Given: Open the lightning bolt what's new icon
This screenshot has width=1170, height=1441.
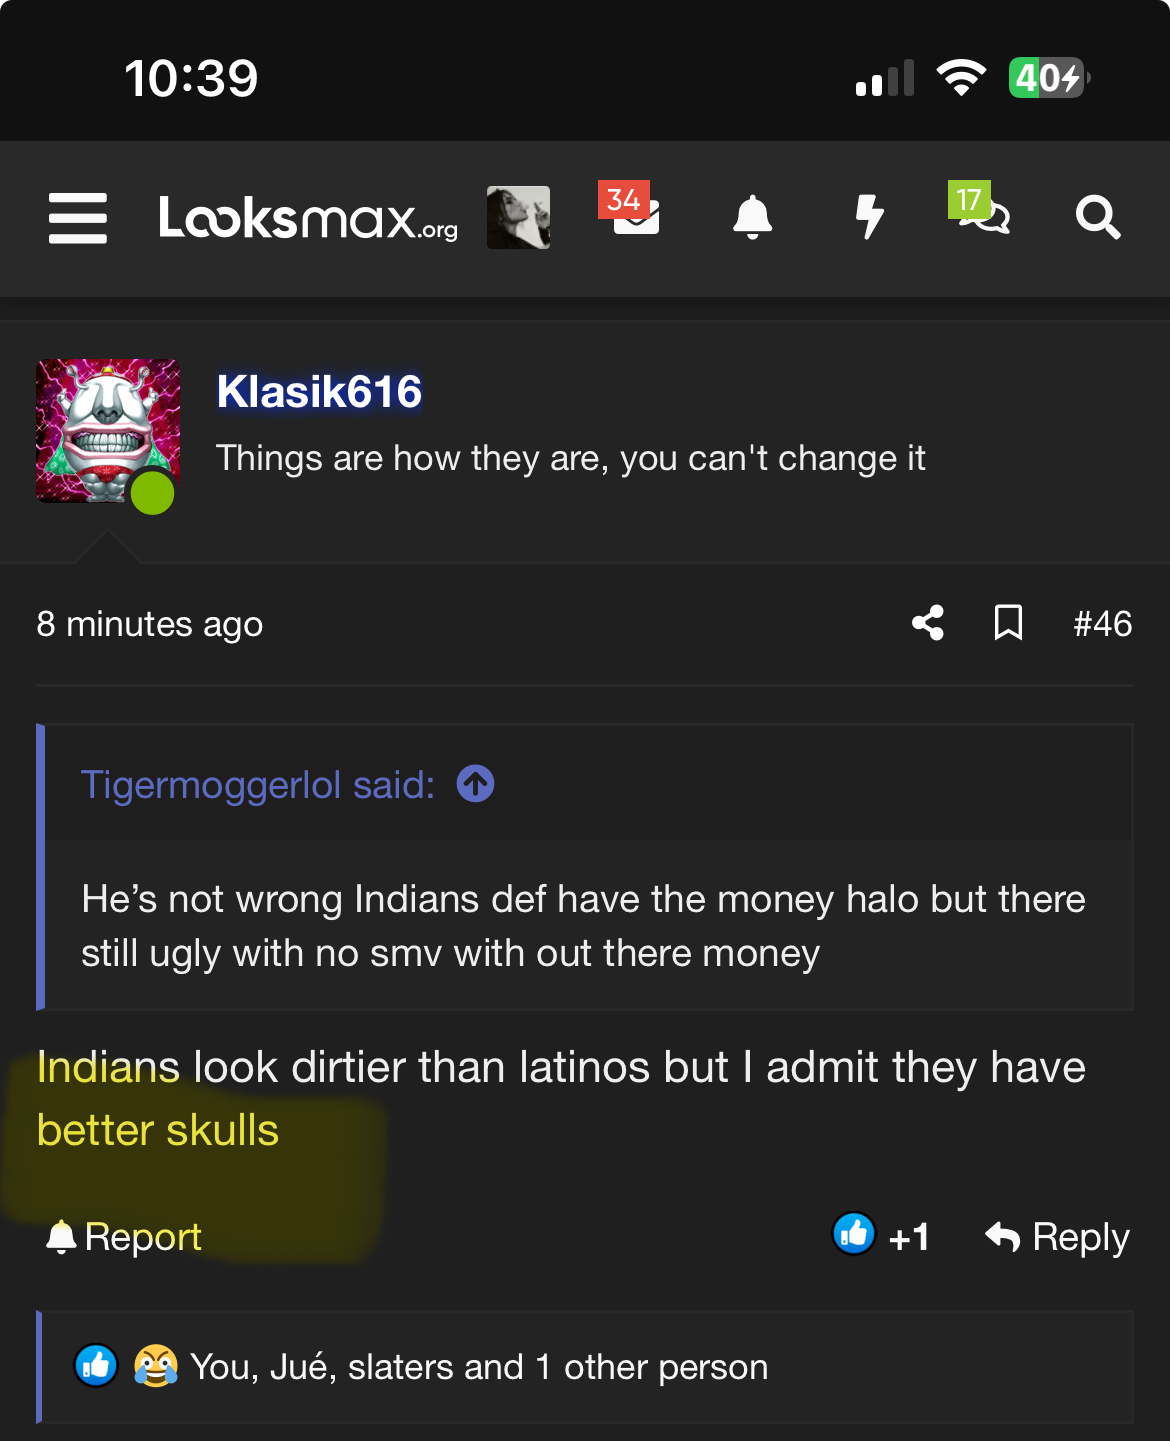Looking at the screenshot, I should pos(869,217).
